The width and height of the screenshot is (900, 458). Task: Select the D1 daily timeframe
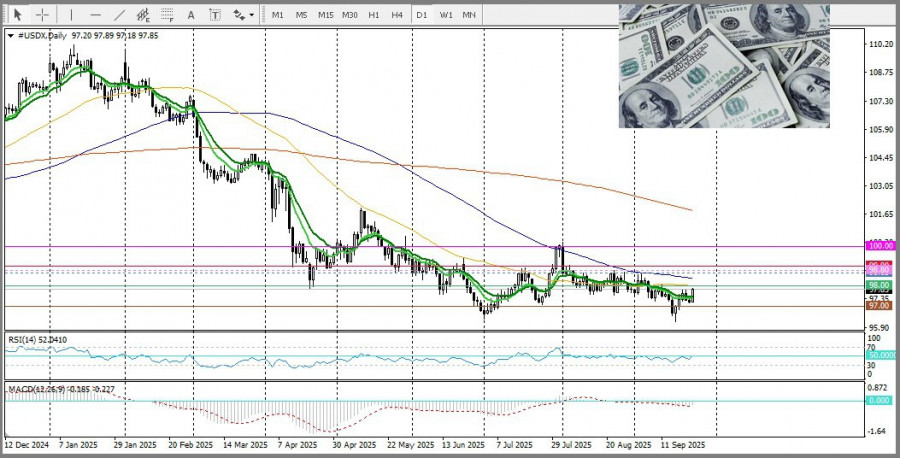422,15
